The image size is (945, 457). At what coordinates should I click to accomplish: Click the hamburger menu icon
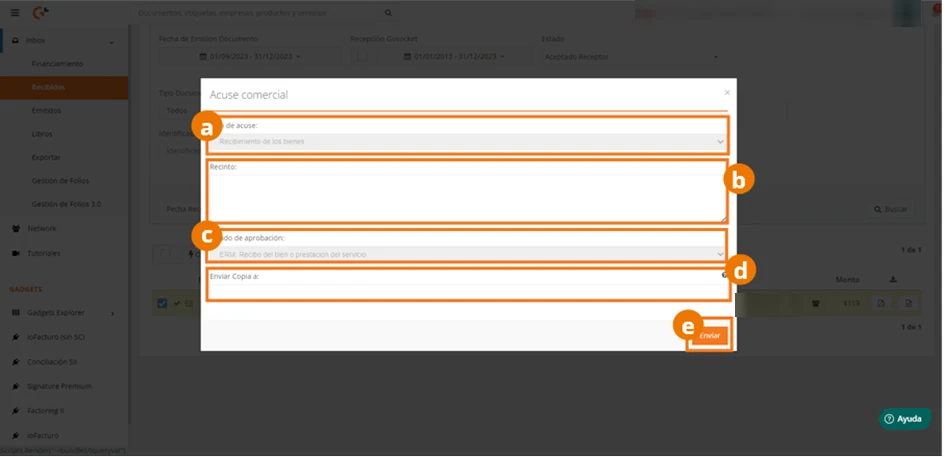(15, 13)
